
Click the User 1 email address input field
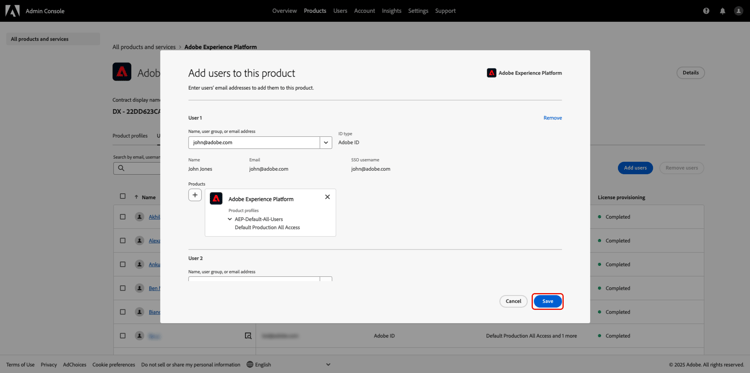[x=254, y=143]
